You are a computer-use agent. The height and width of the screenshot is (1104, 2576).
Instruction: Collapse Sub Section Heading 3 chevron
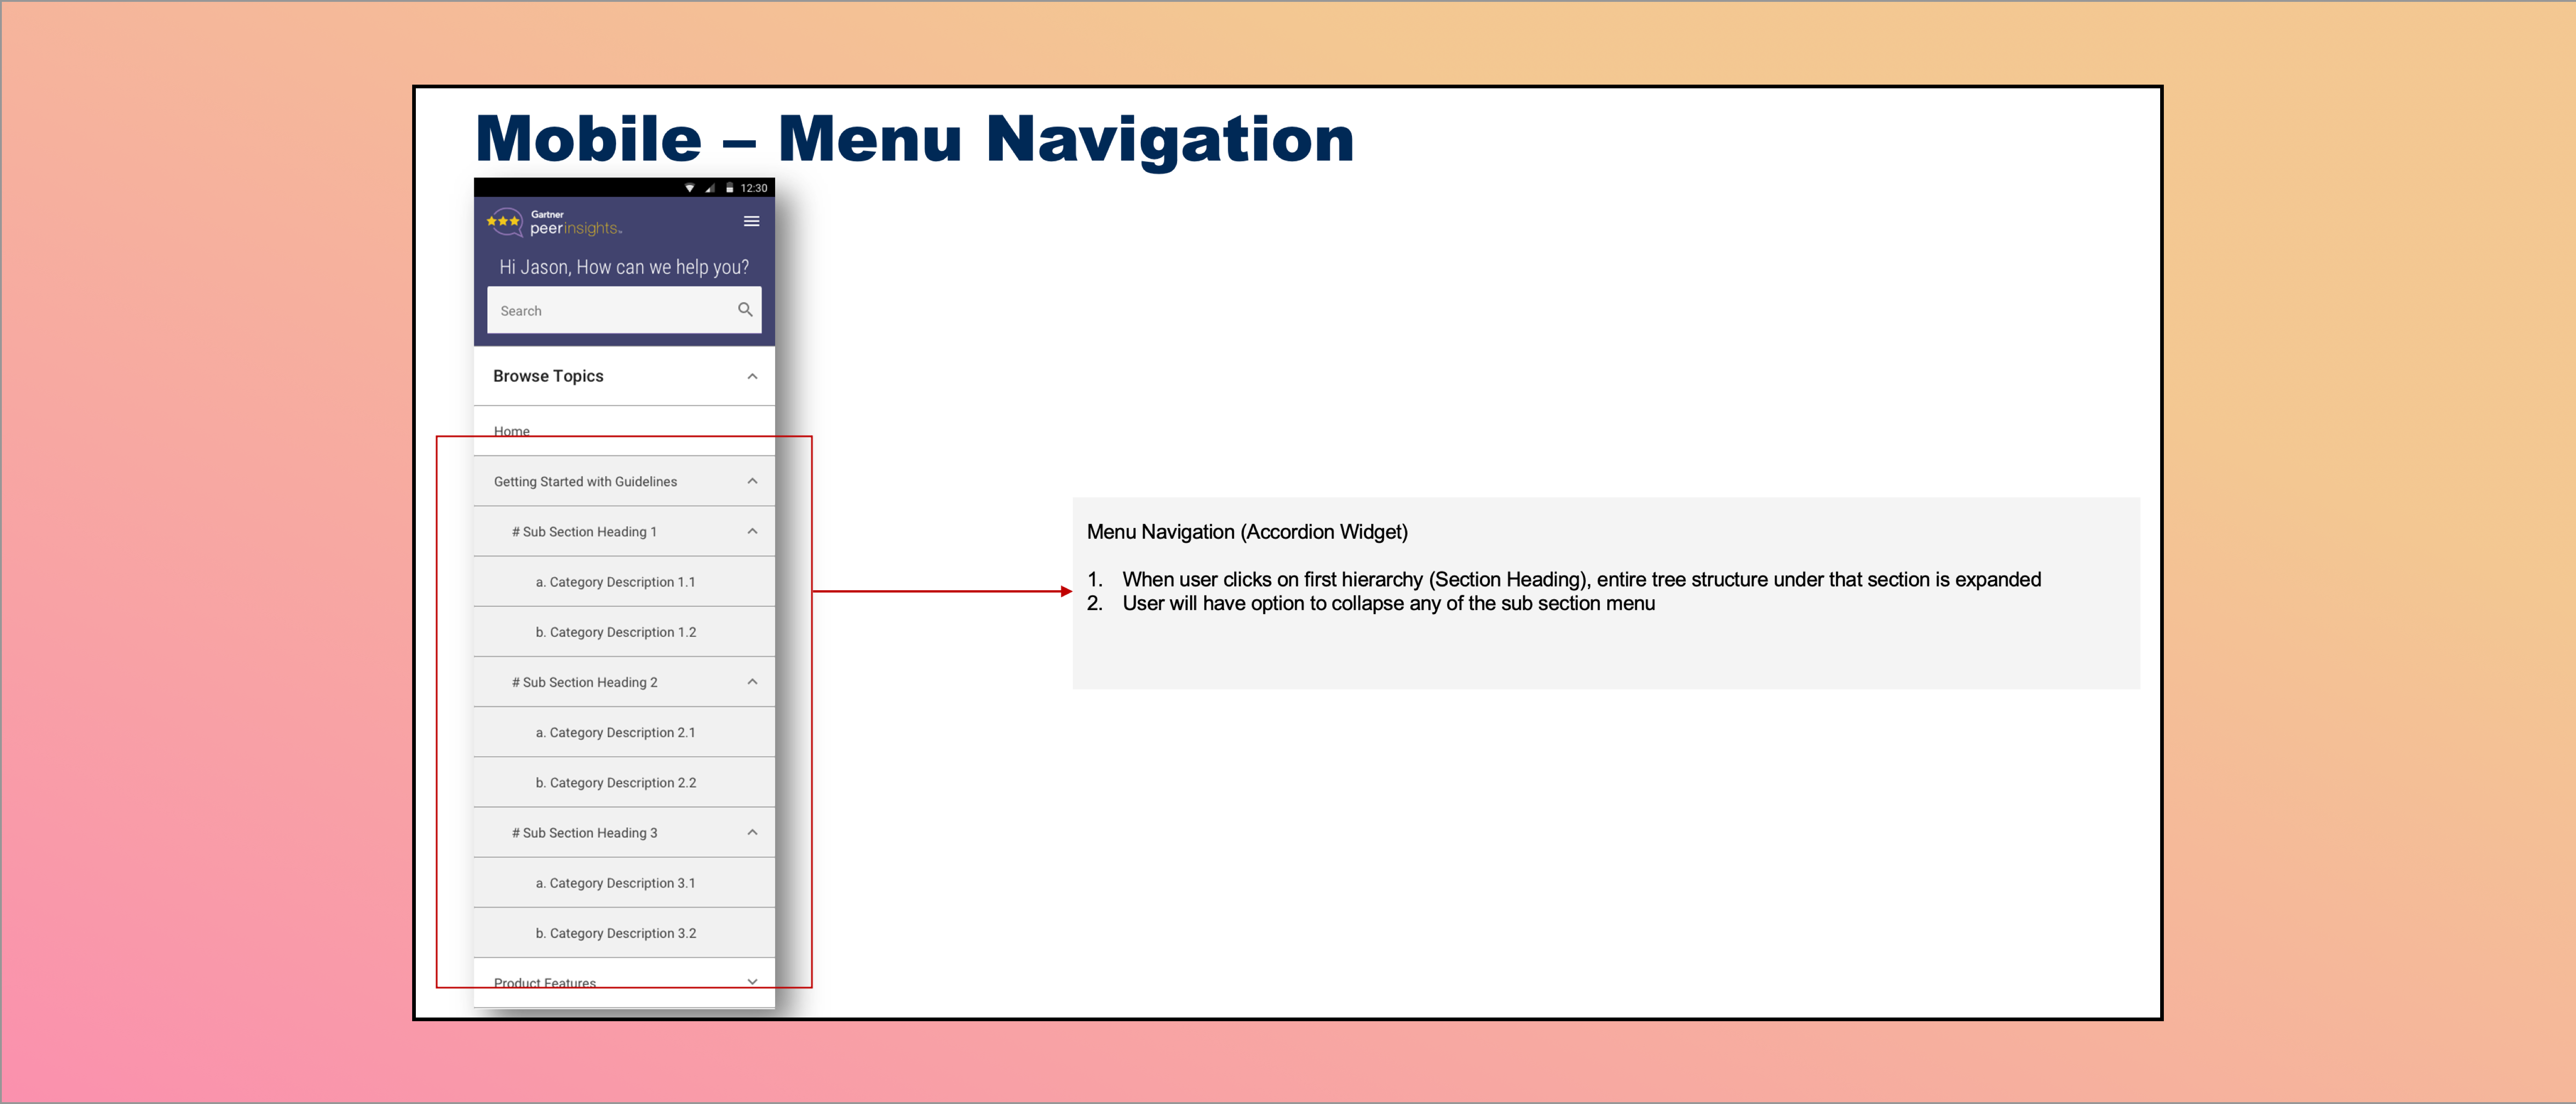coord(752,832)
